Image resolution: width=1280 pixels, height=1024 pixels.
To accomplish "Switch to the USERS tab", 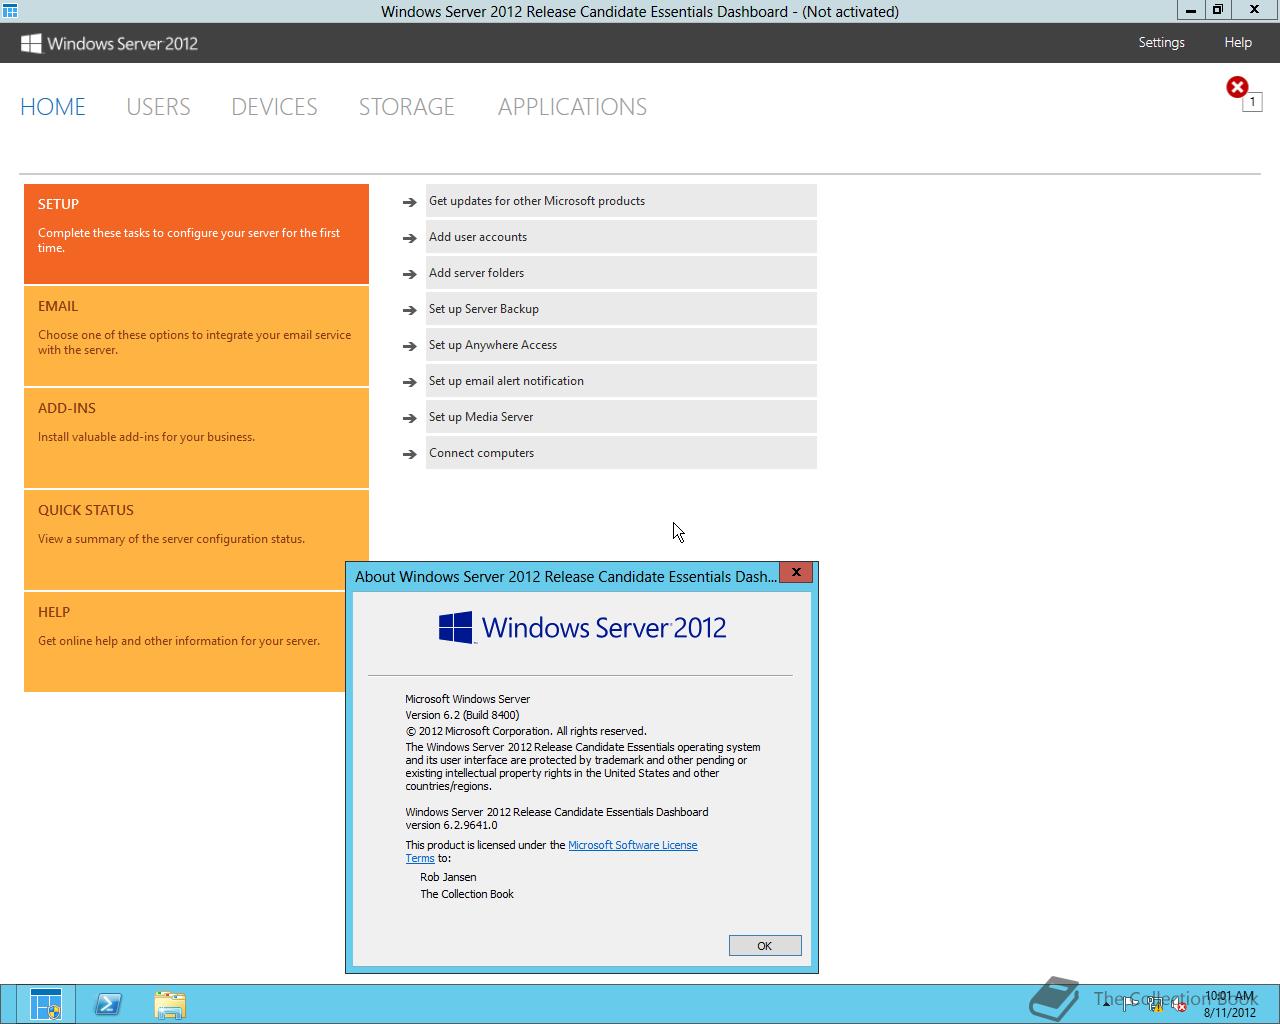I will coord(158,107).
